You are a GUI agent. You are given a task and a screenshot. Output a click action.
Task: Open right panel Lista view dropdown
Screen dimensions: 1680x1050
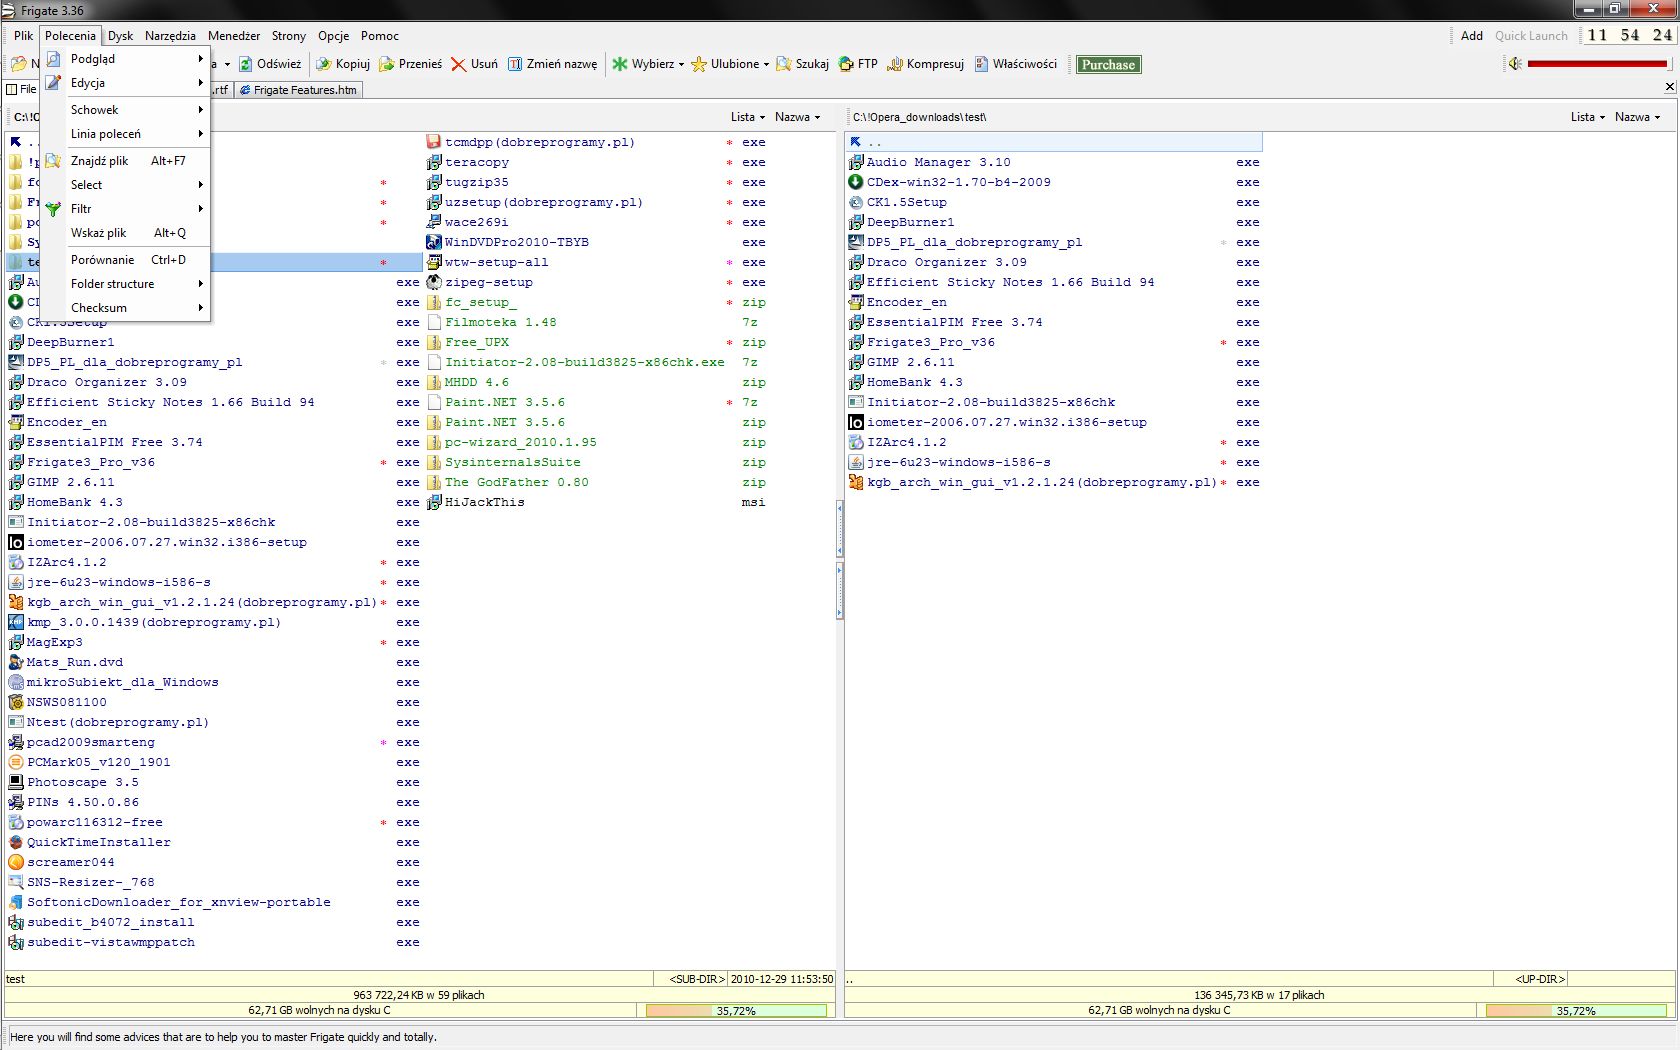pos(1588,117)
